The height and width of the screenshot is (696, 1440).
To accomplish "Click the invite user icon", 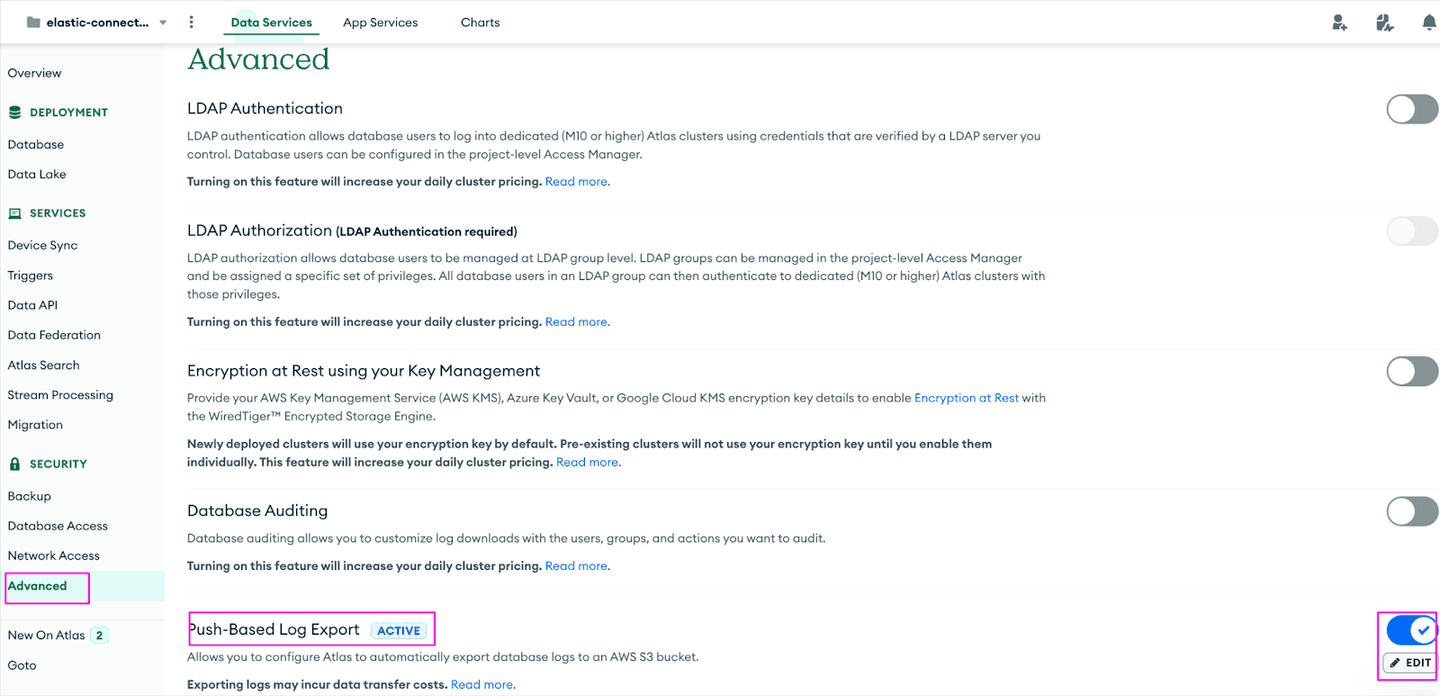I will pyautogui.click(x=1340, y=22).
